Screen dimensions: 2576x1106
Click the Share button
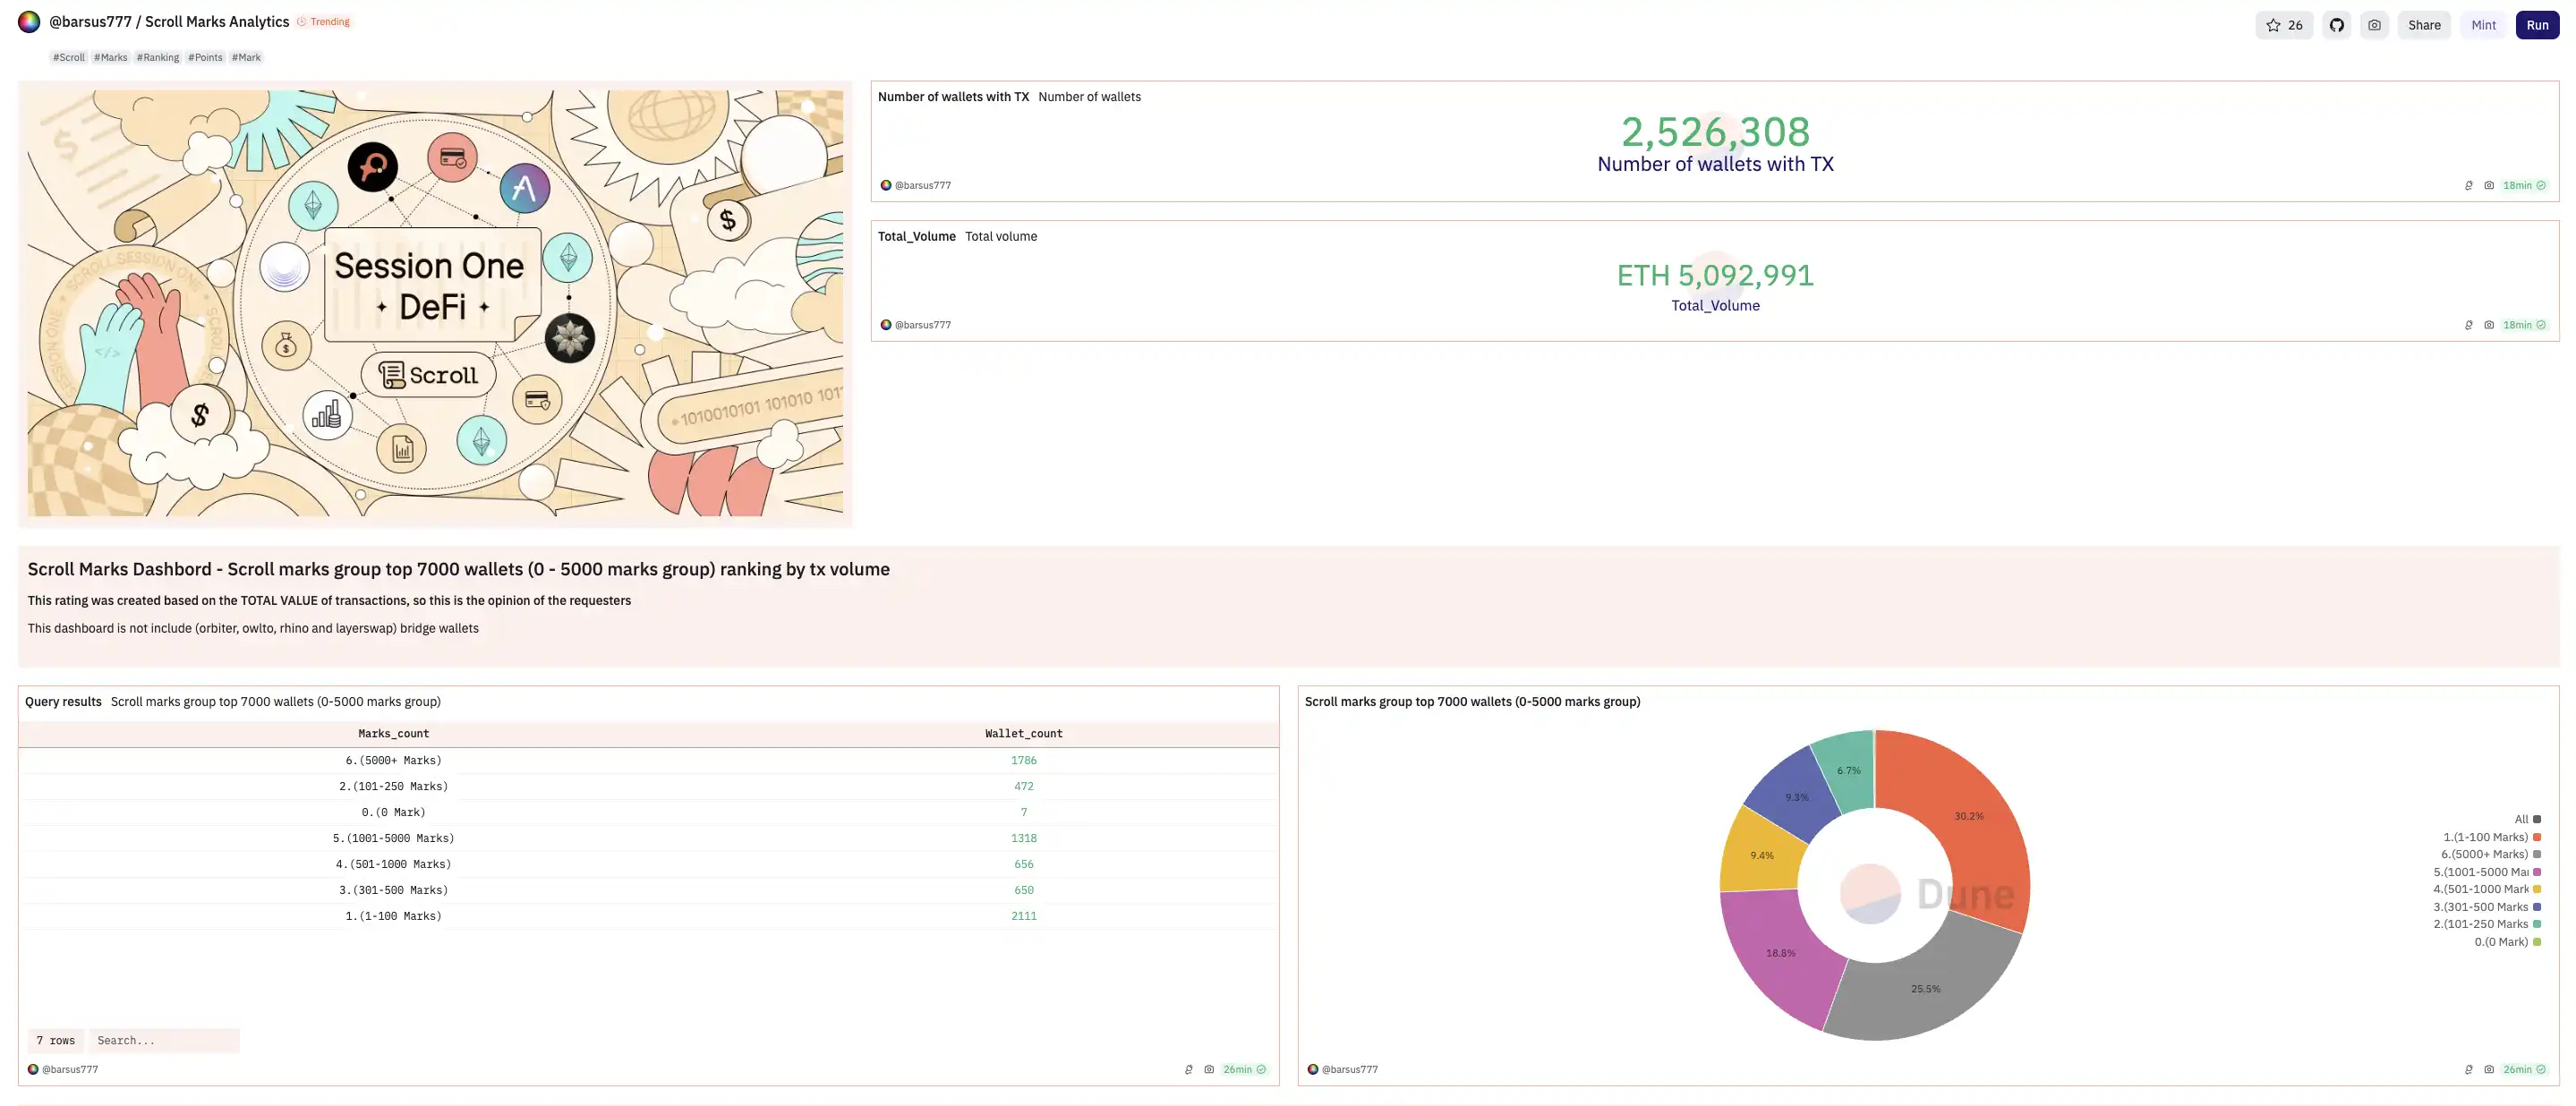pyautogui.click(x=2423, y=25)
